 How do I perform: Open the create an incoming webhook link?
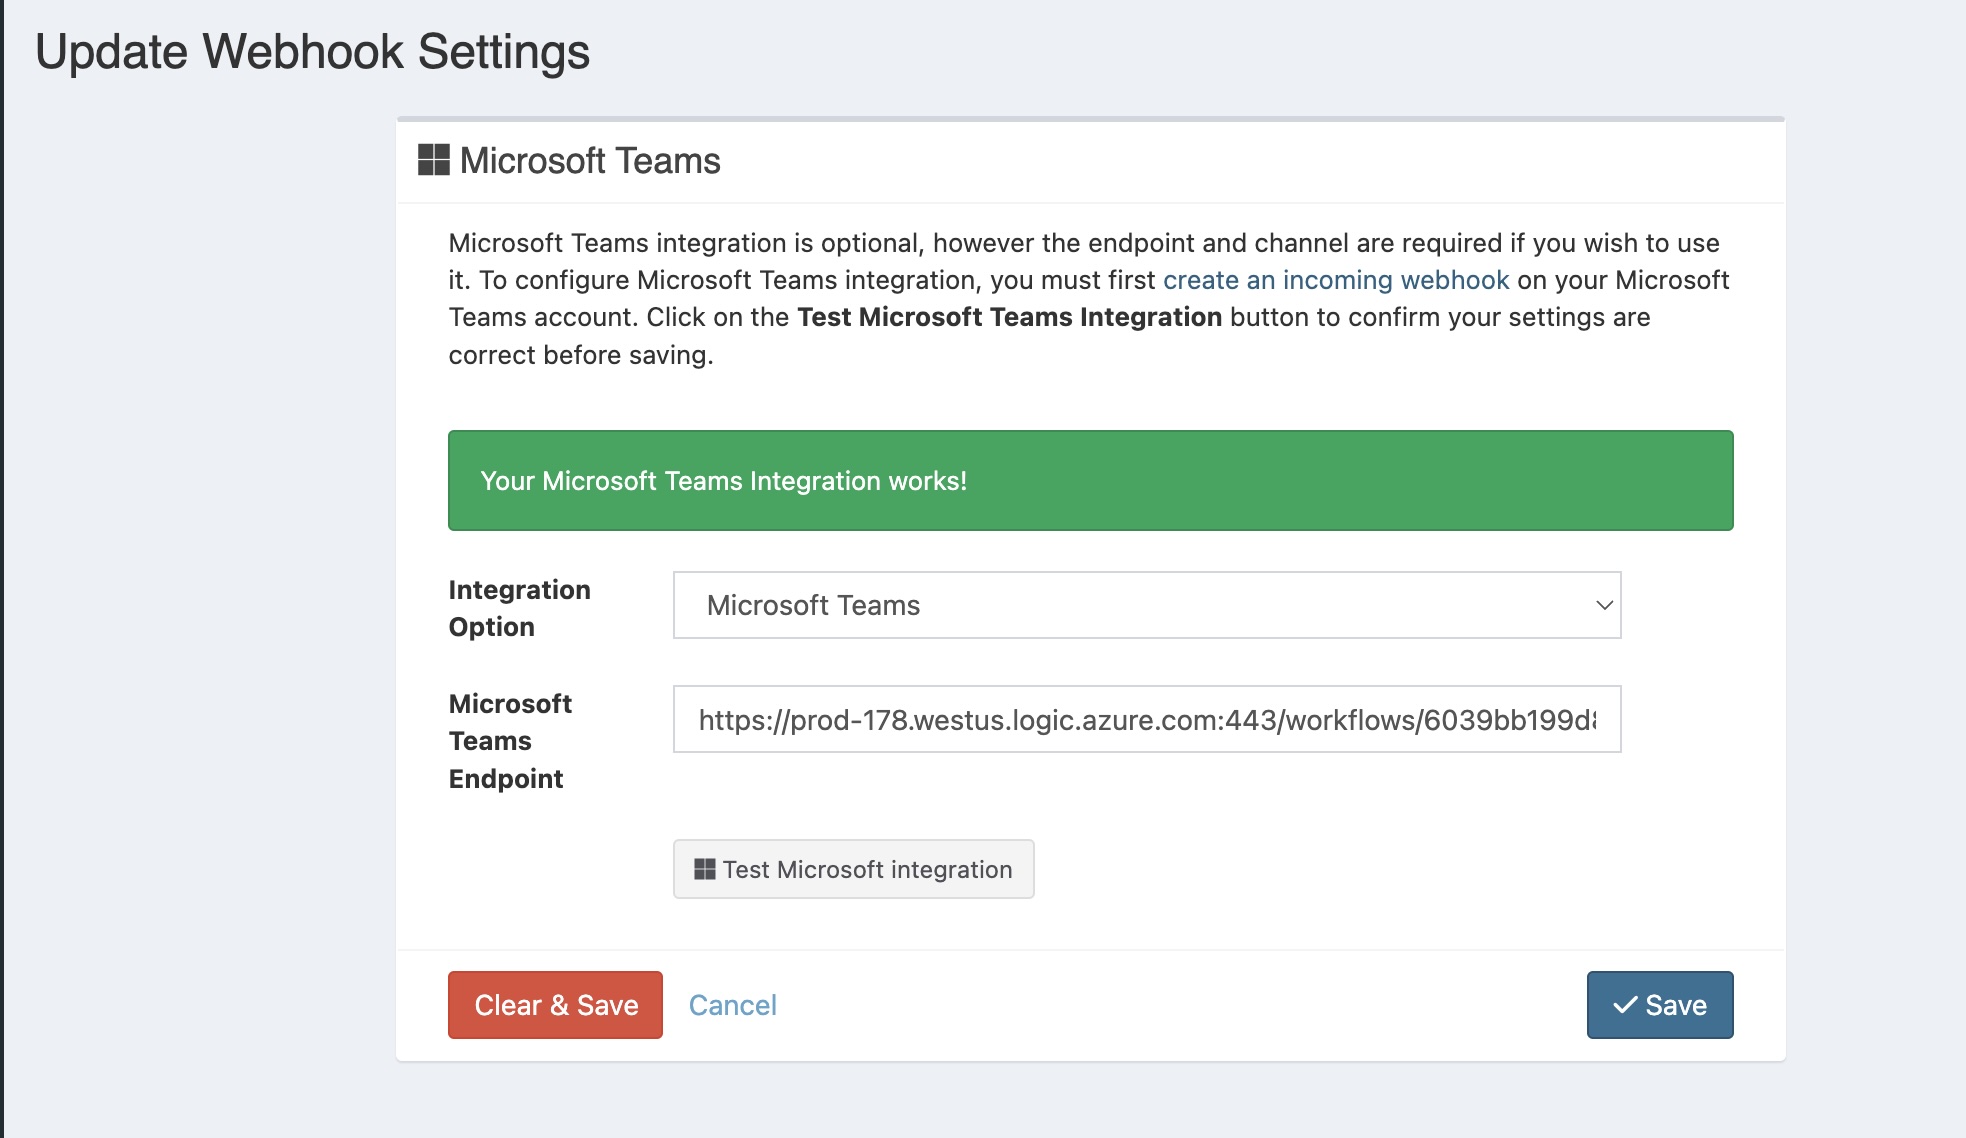[x=1335, y=280]
